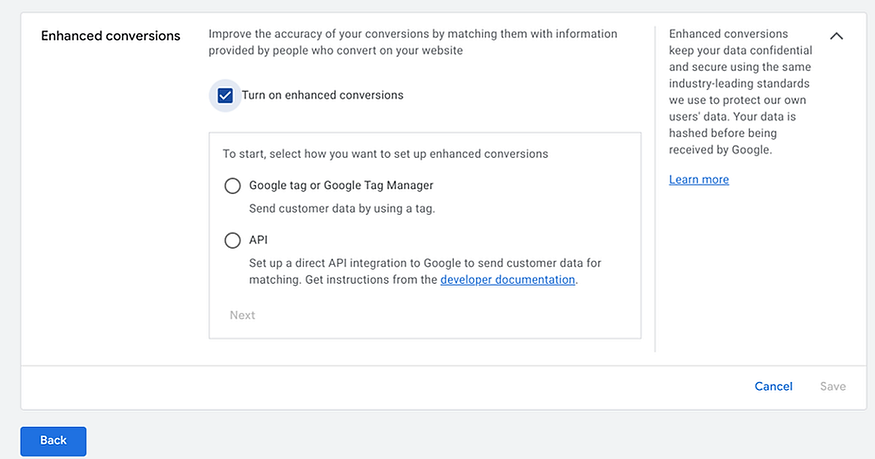Choose the API radio button
This screenshot has width=875, height=459.
(233, 240)
